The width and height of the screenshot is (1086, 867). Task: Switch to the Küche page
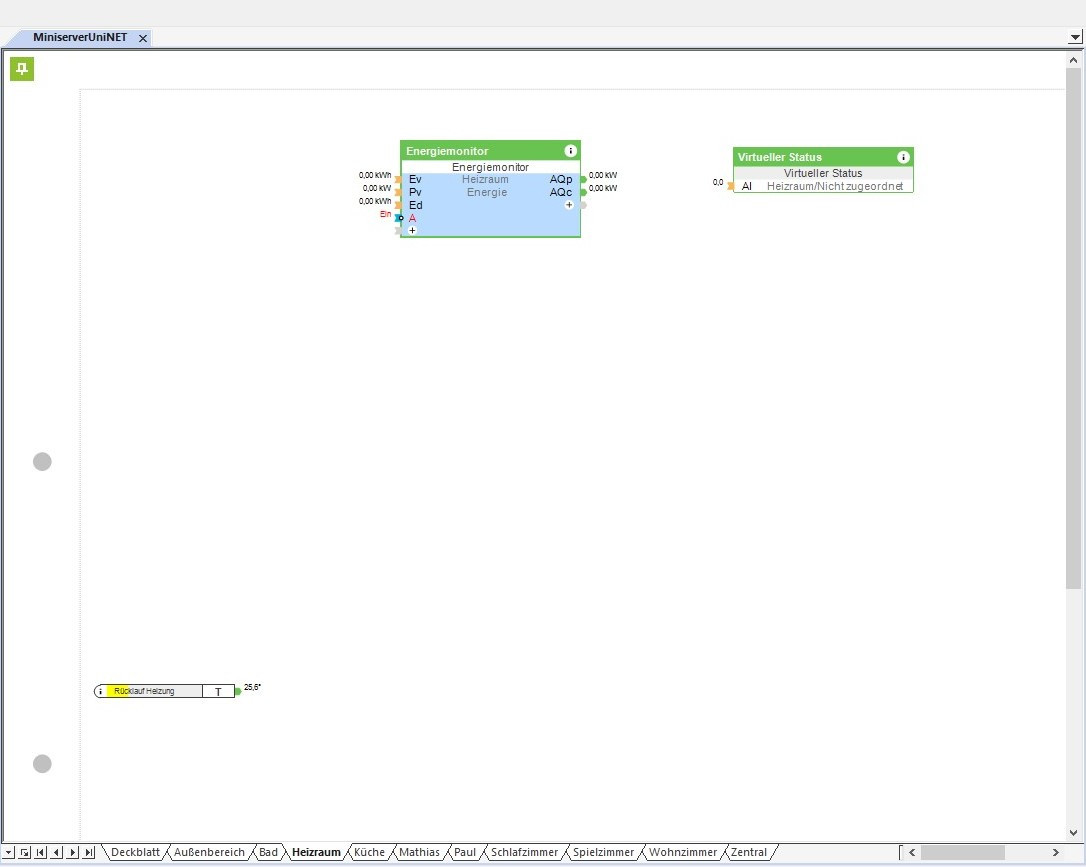pos(369,852)
